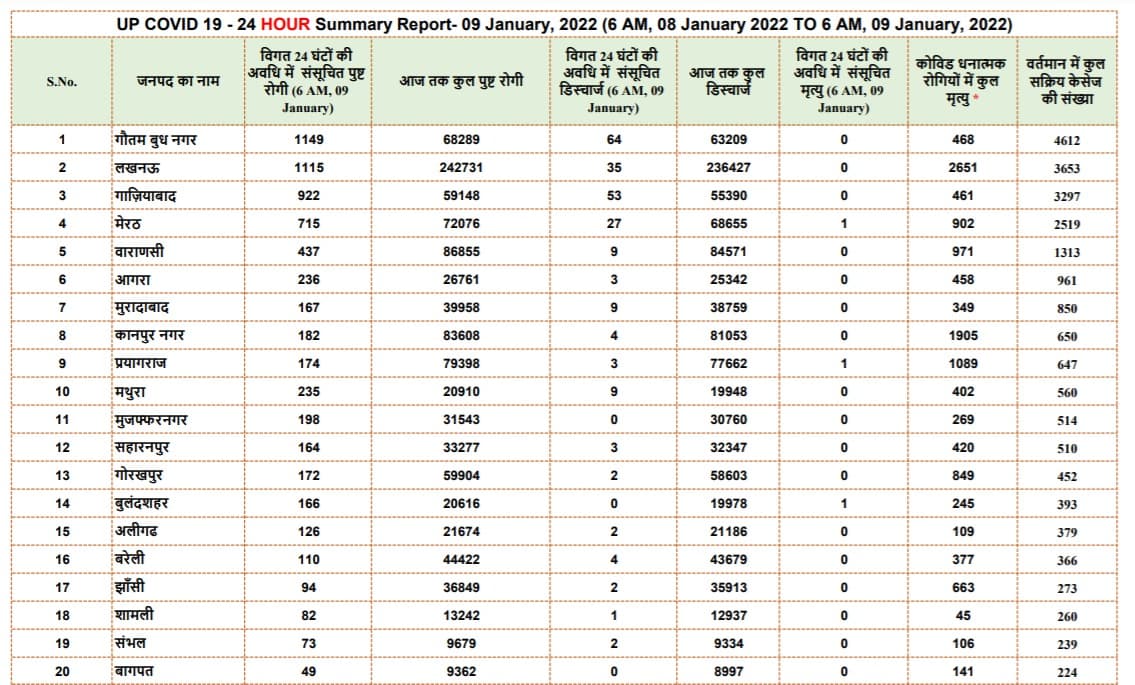Select the आज तक कुल पुष्ट रोगी header

tap(461, 81)
